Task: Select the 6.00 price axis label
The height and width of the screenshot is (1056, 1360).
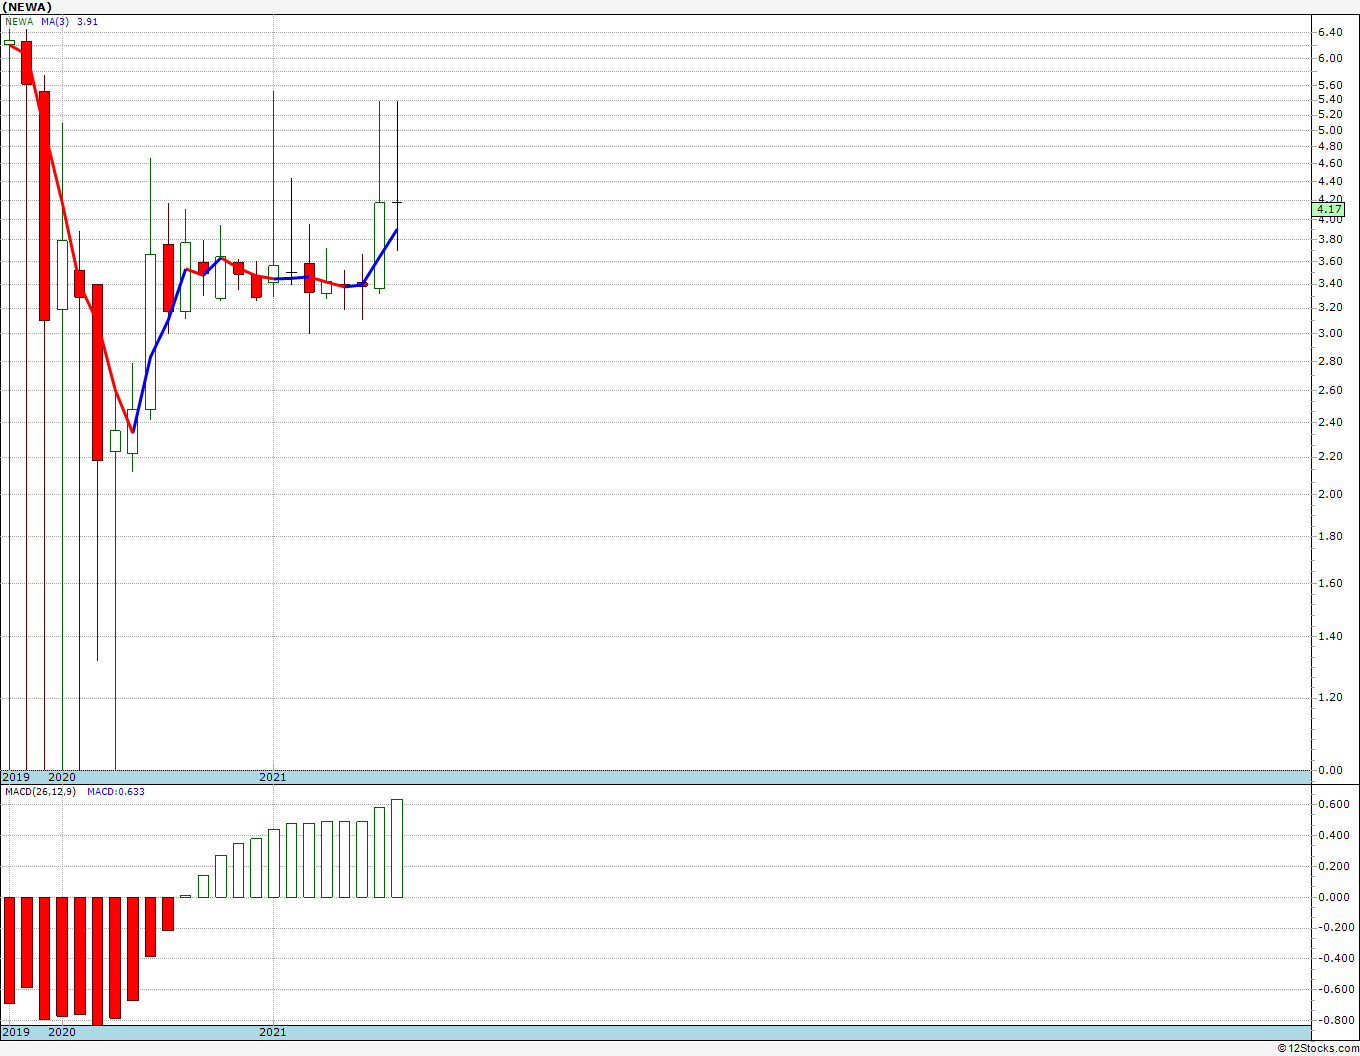Action: pyautogui.click(x=1330, y=59)
